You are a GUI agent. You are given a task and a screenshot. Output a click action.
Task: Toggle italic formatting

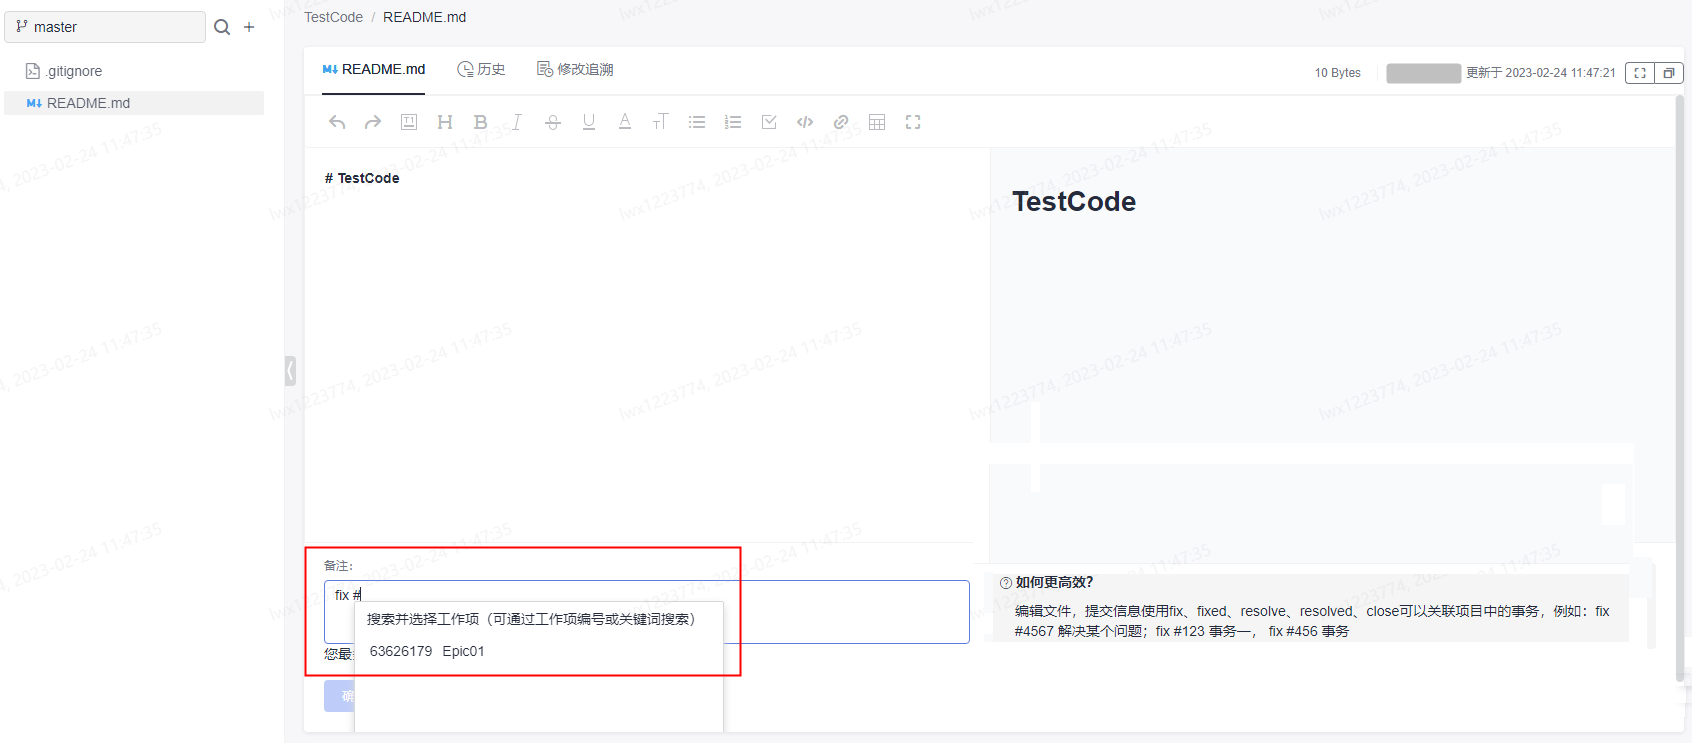[x=517, y=122]
